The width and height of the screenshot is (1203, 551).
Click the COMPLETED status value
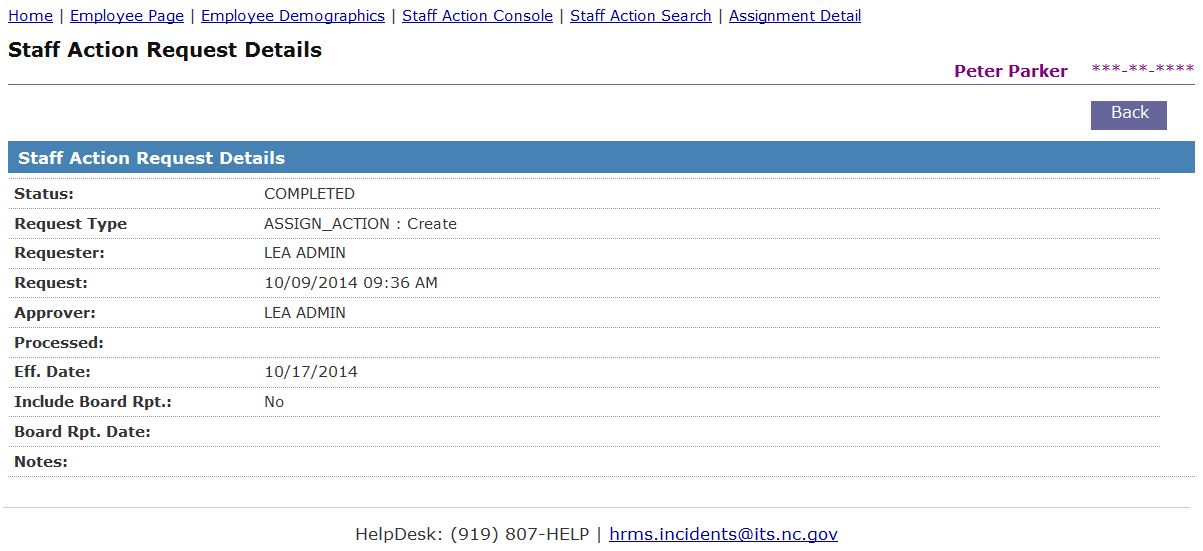coord(309,194)
